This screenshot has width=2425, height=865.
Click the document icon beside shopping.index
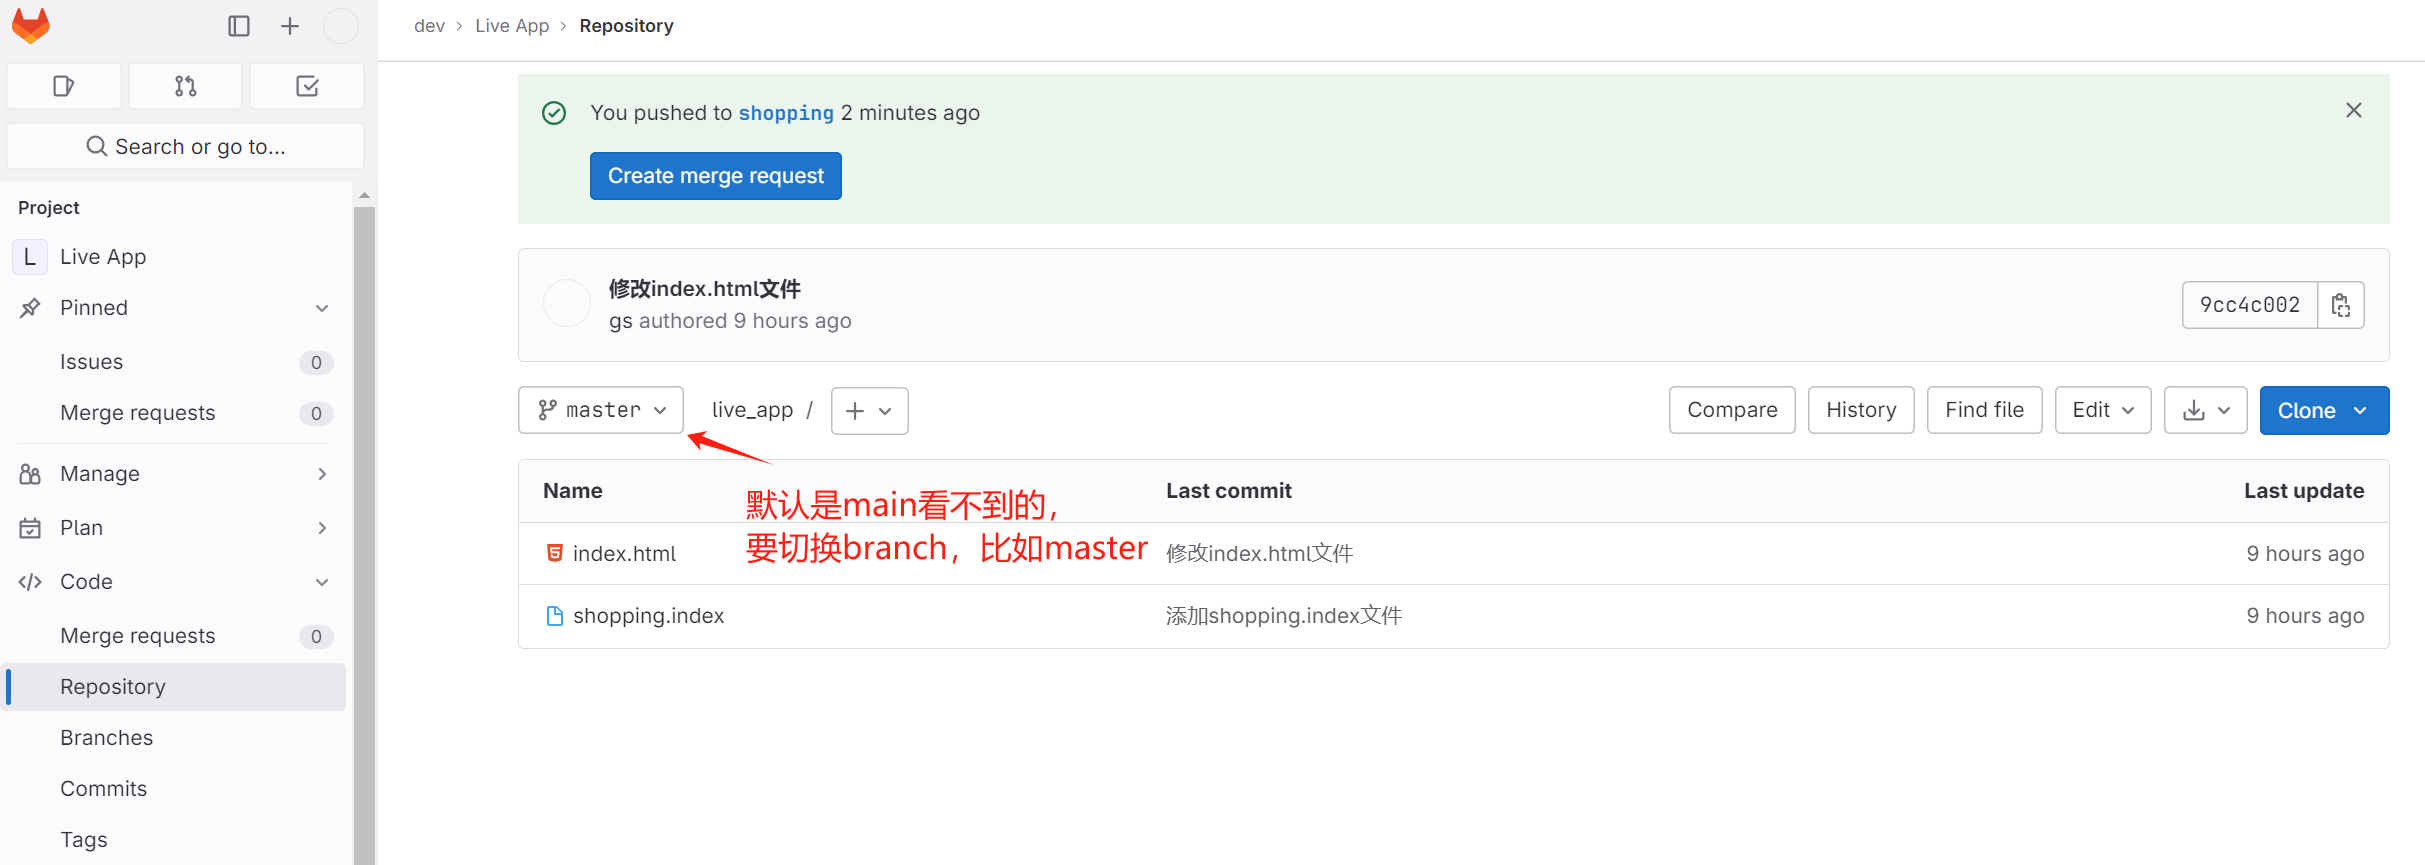coord(555,616)
